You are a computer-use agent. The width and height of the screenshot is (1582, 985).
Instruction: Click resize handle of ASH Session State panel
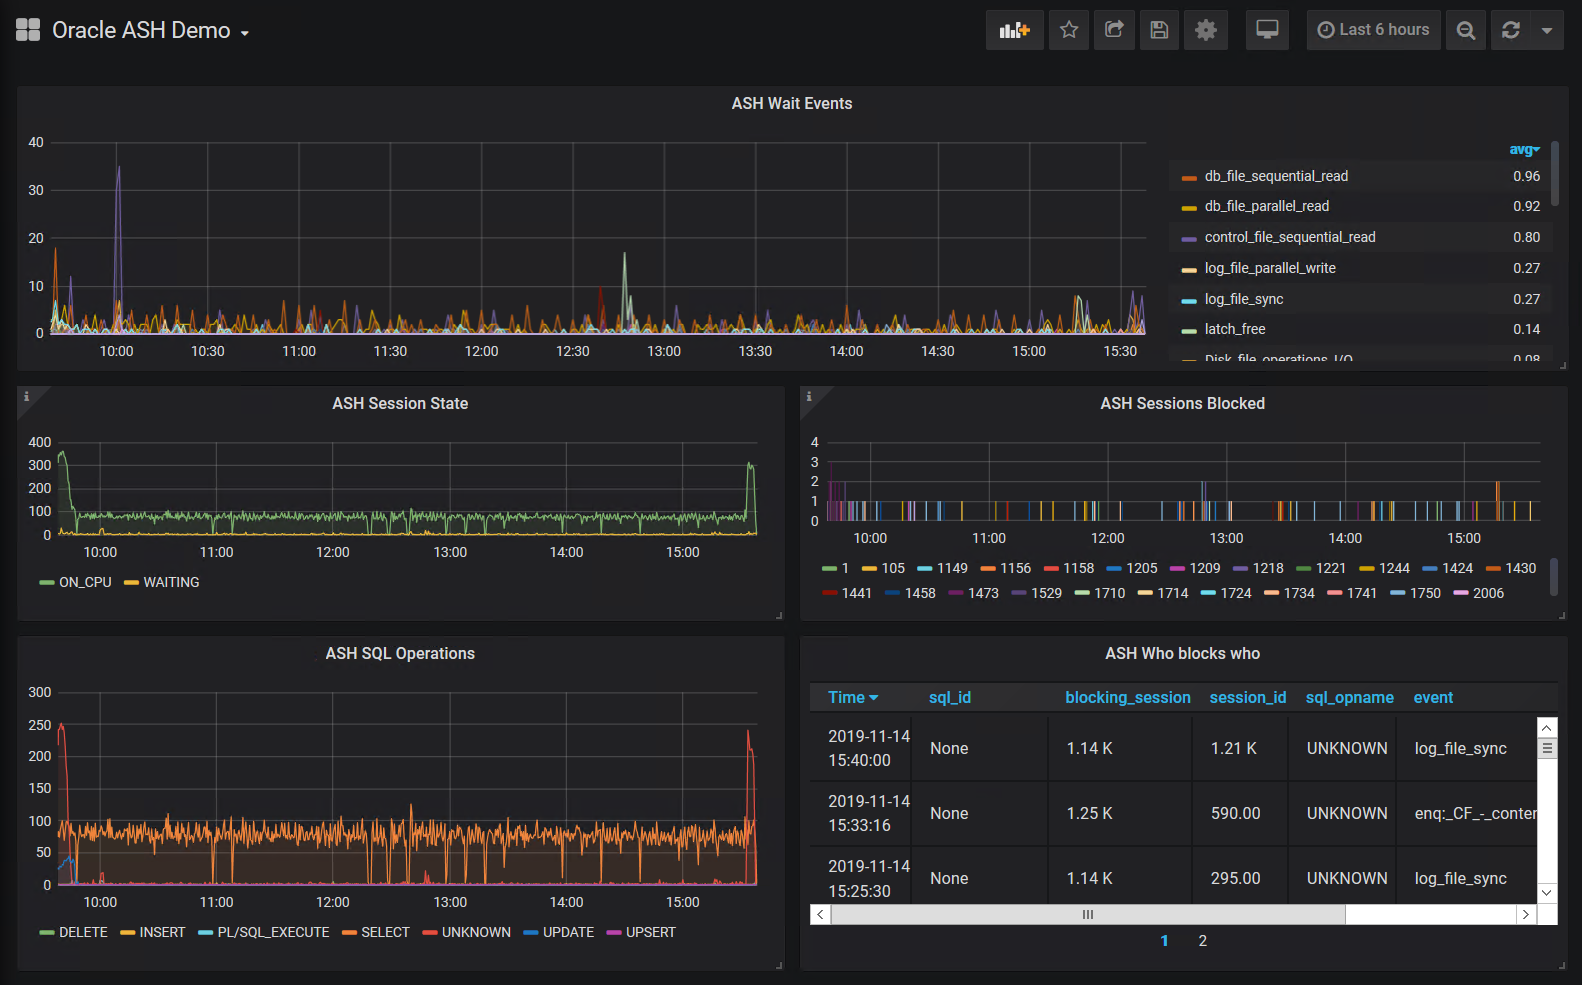(x=779, y=615)
